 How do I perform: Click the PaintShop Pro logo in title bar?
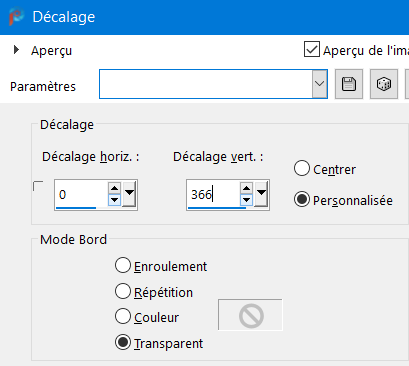coord(16,17)
